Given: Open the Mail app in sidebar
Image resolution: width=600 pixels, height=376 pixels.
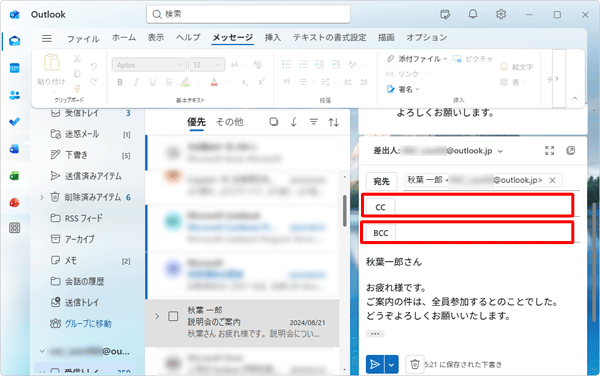Looking at the screenshot, I should coord(15,41).
